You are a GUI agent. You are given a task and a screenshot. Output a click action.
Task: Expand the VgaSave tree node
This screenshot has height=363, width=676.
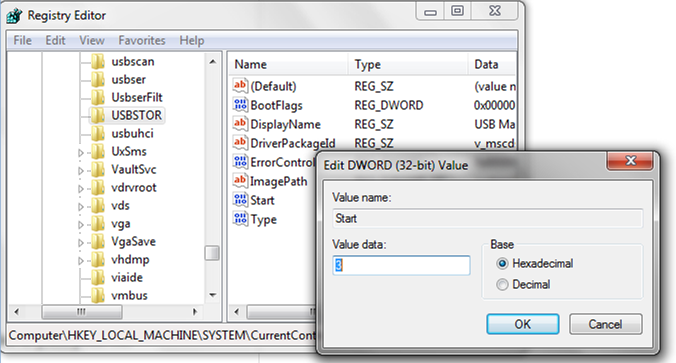81,243
